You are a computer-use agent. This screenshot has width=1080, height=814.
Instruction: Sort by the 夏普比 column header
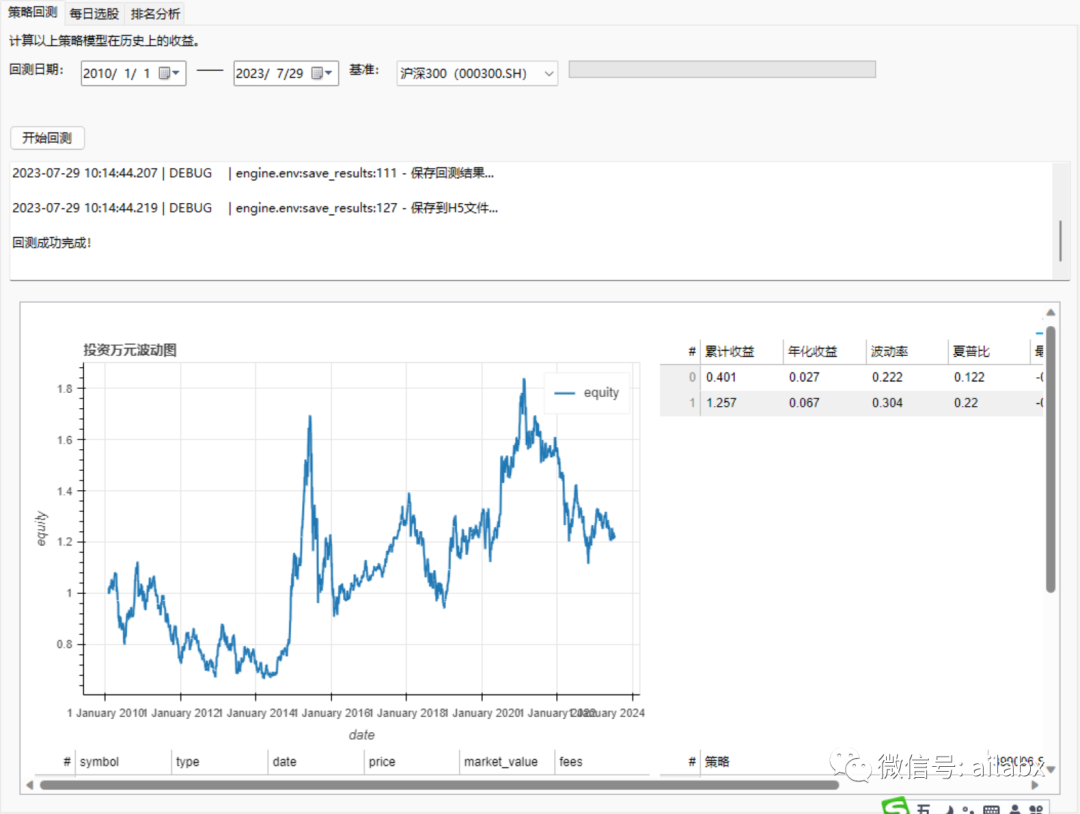989,351
